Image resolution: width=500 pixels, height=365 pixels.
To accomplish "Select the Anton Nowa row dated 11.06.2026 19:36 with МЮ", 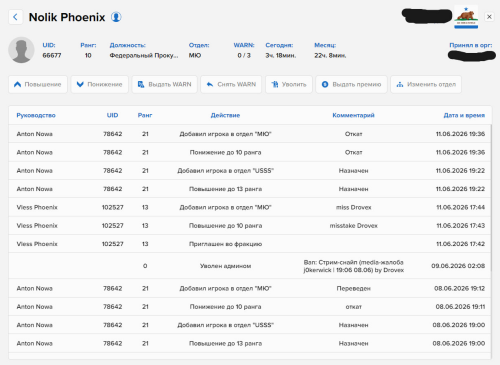I will click(x=250, y=134).
